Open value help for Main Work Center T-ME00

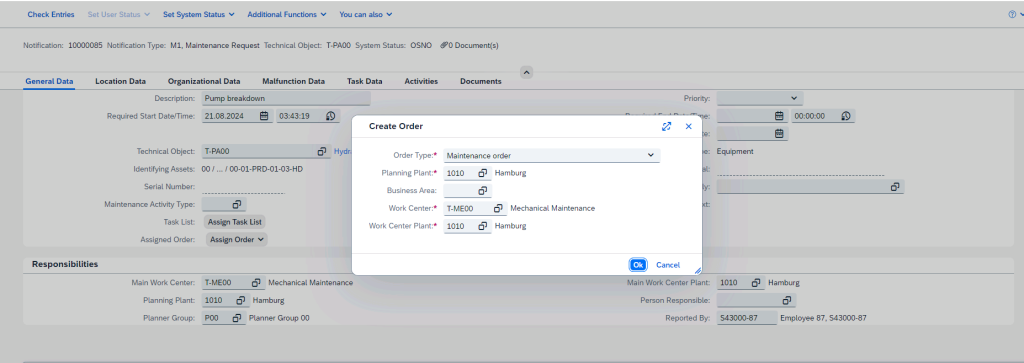coord(256,283)
